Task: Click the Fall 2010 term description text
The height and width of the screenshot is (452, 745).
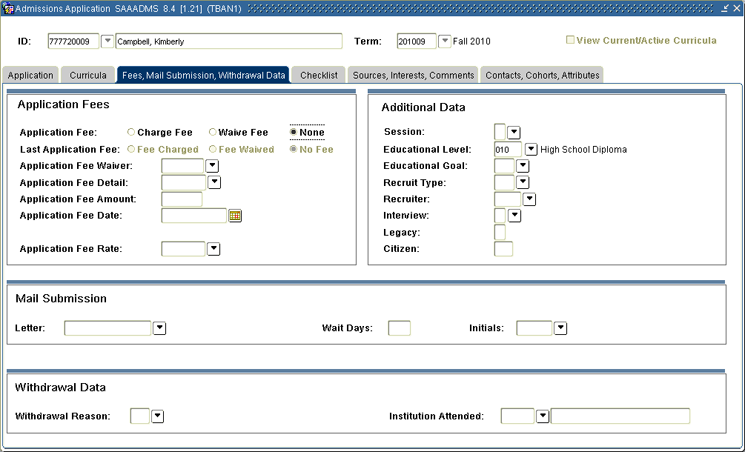Action: [471, 42]
